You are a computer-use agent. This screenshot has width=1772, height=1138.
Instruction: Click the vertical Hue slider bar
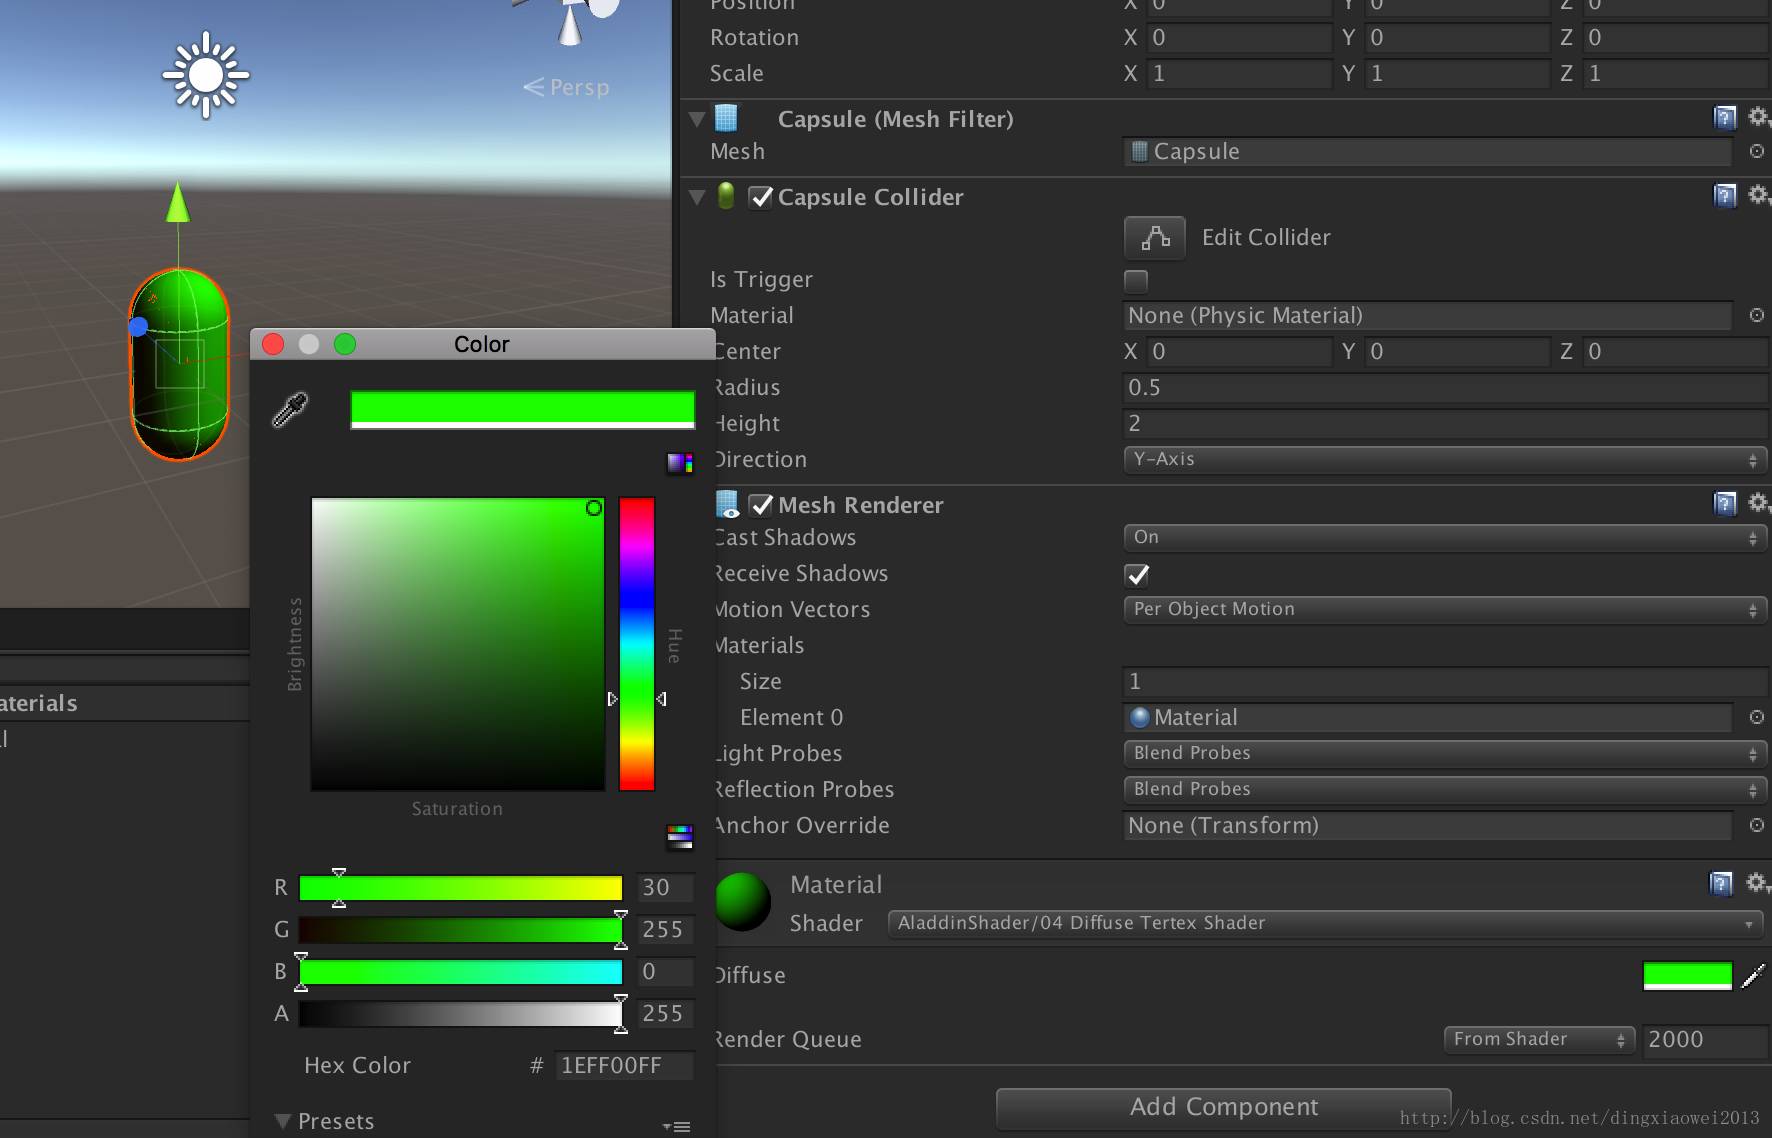point(637,644)
